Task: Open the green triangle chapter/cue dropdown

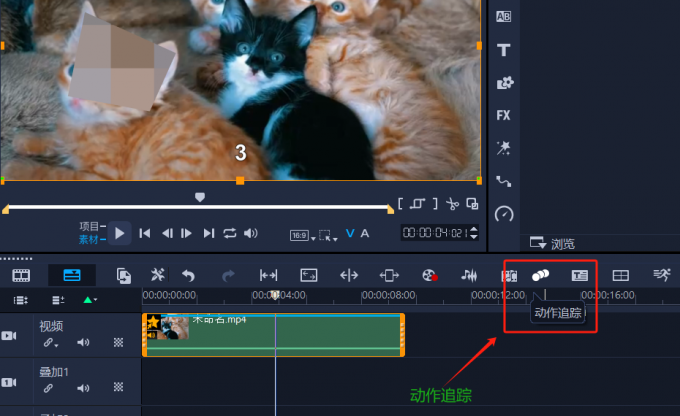Action: (90, 300)
